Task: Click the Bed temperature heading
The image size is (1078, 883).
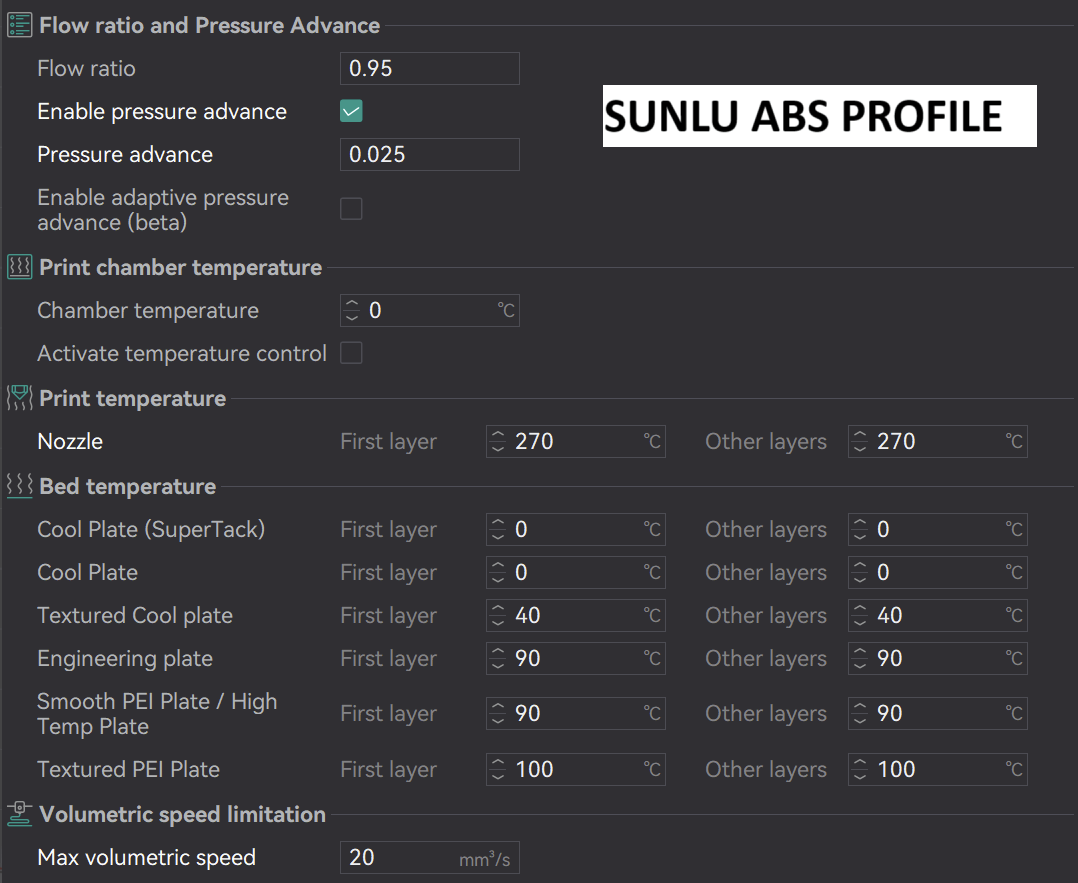Action: tap(128, 486)
